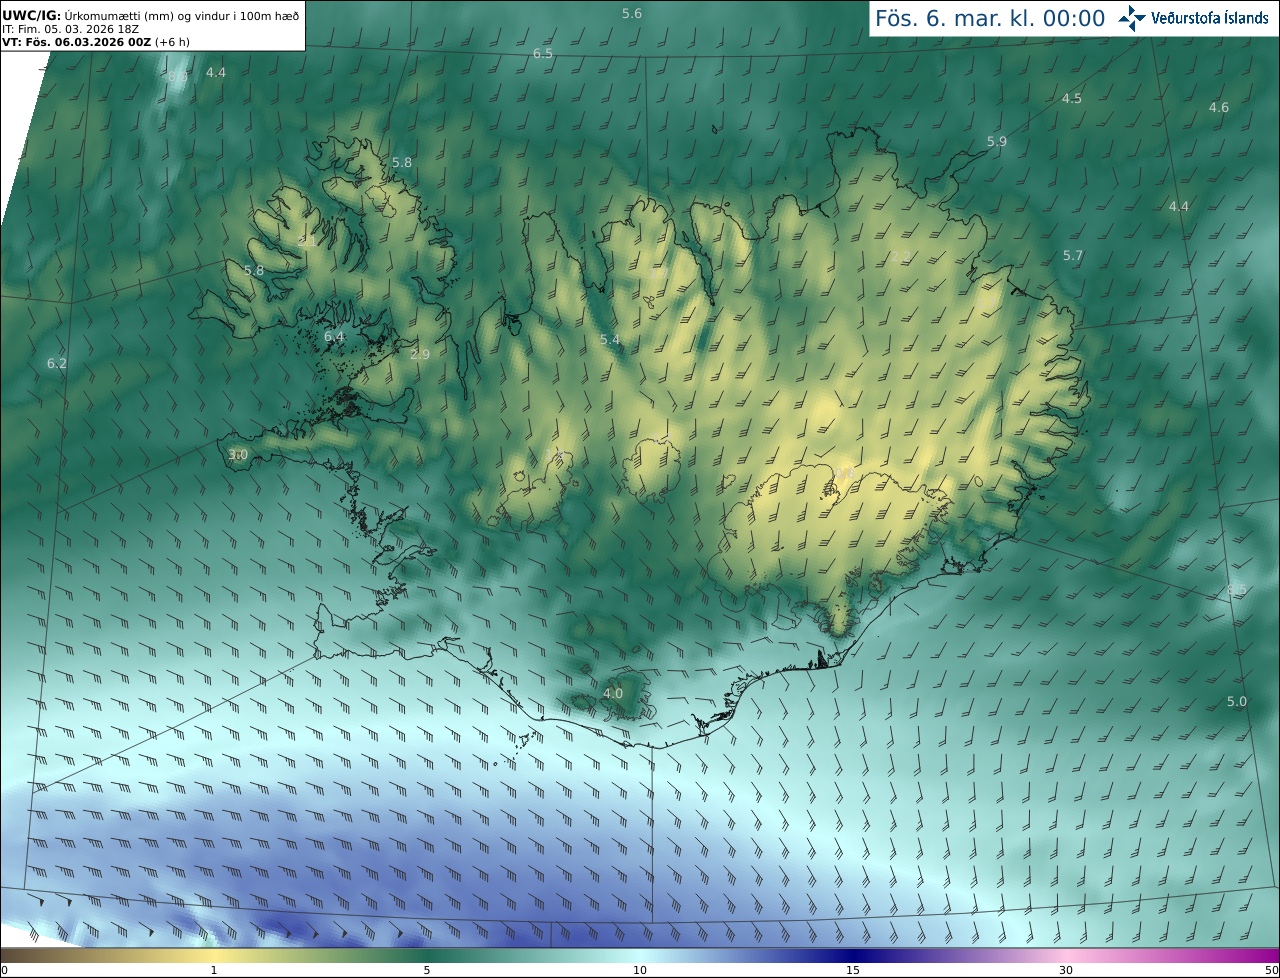Click the date header Fös. 6. mar. kl. 00:00
The height and width of the screenshot is (978, 1280).
pos(990,18)
